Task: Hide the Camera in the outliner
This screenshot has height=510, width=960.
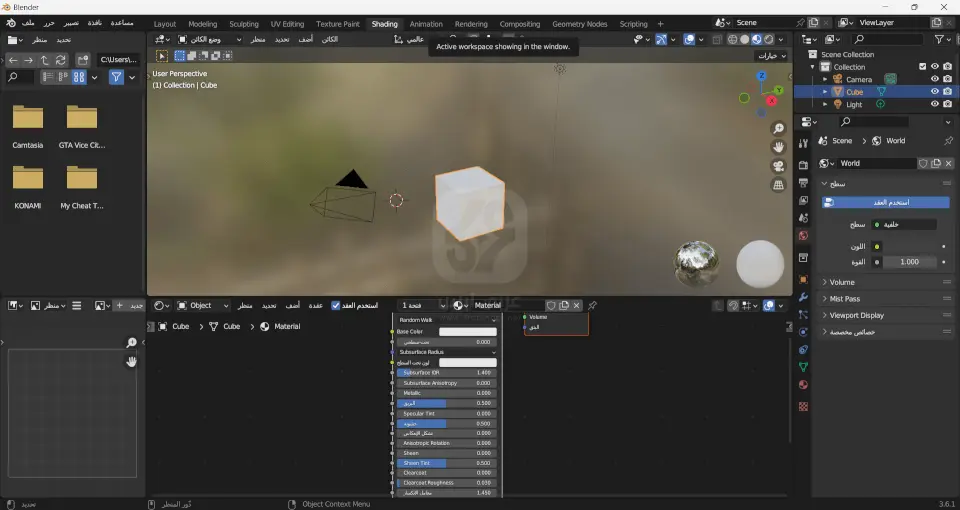Action: click(934, 79)
